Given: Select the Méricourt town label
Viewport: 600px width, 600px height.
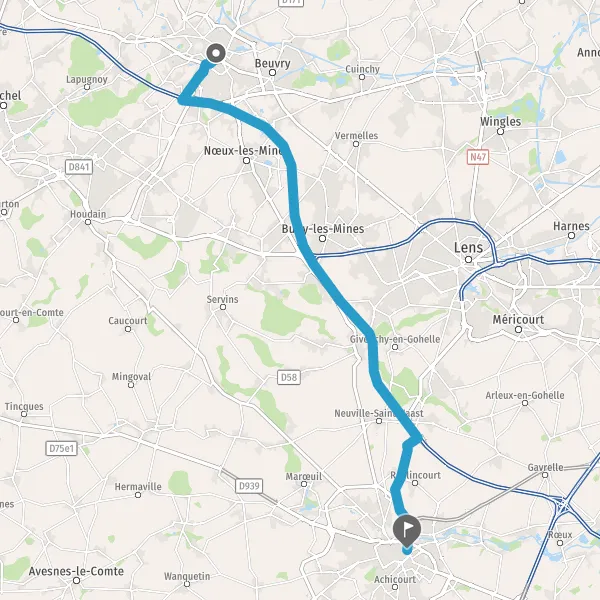Looking at the screenshot, I should pos(518,320).
